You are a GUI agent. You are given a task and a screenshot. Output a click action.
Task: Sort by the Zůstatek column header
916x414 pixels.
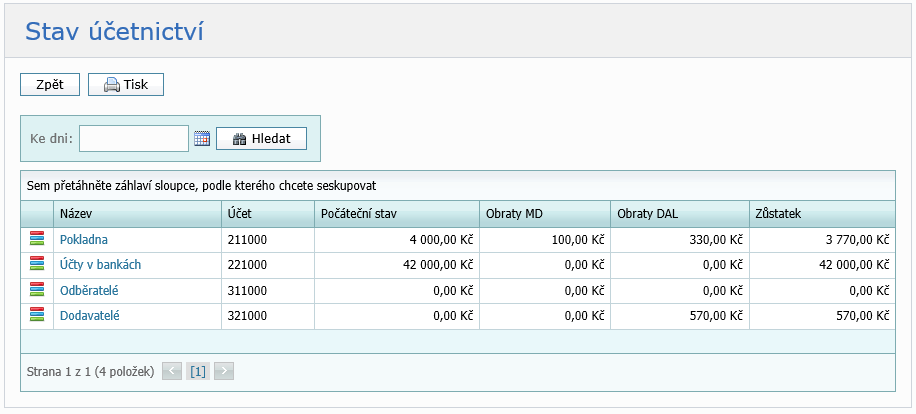click(x=780, y=214)
